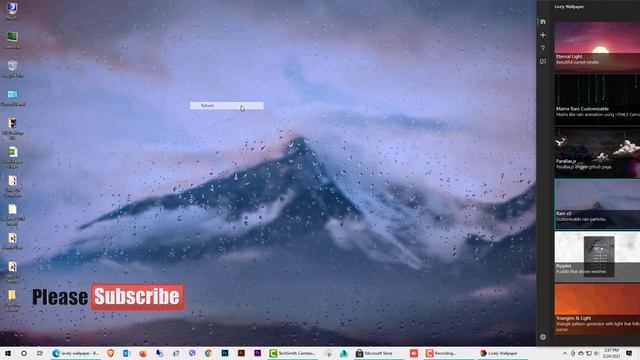
Task: Select the Triangles & Light wallpaper
Action: pyautogui.click(x=597, y=309)
